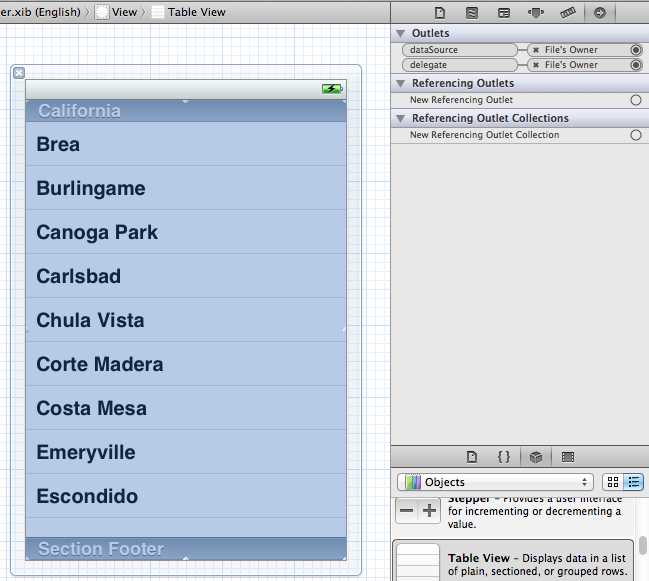
Task: Open the Identity inspector tab
Action: tap(503, 13)
